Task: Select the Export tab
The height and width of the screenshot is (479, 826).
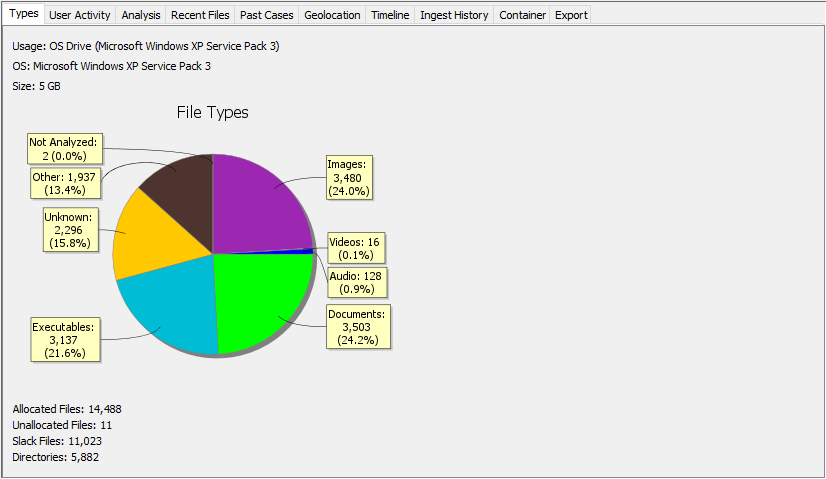Action: point(571,15)
